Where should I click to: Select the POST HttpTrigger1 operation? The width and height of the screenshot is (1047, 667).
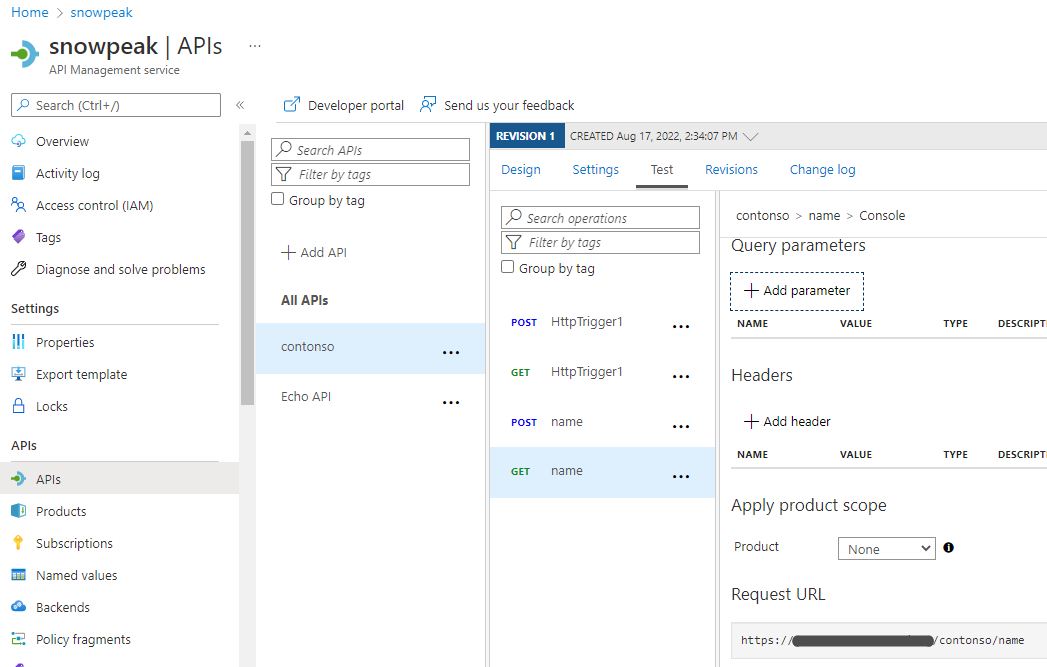[586, 322]
